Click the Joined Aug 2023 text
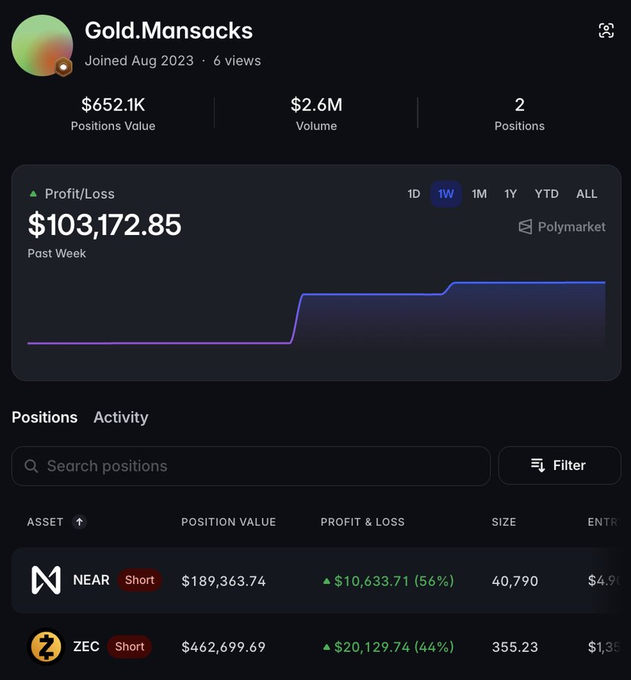The height and width of the screenshot is (680, 631). tap(139, 61)
